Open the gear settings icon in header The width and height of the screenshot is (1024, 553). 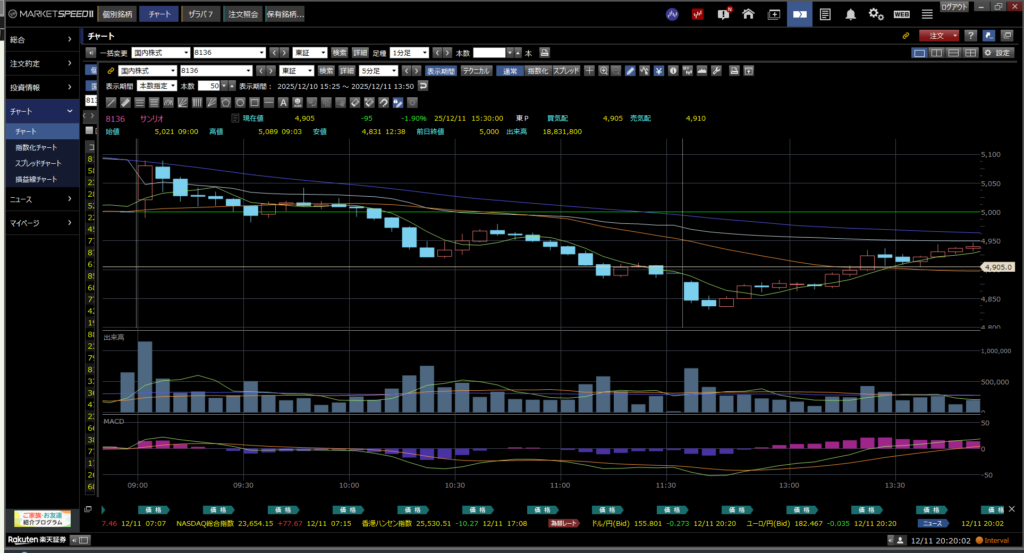pyautogui.click(x=876, y=14)
